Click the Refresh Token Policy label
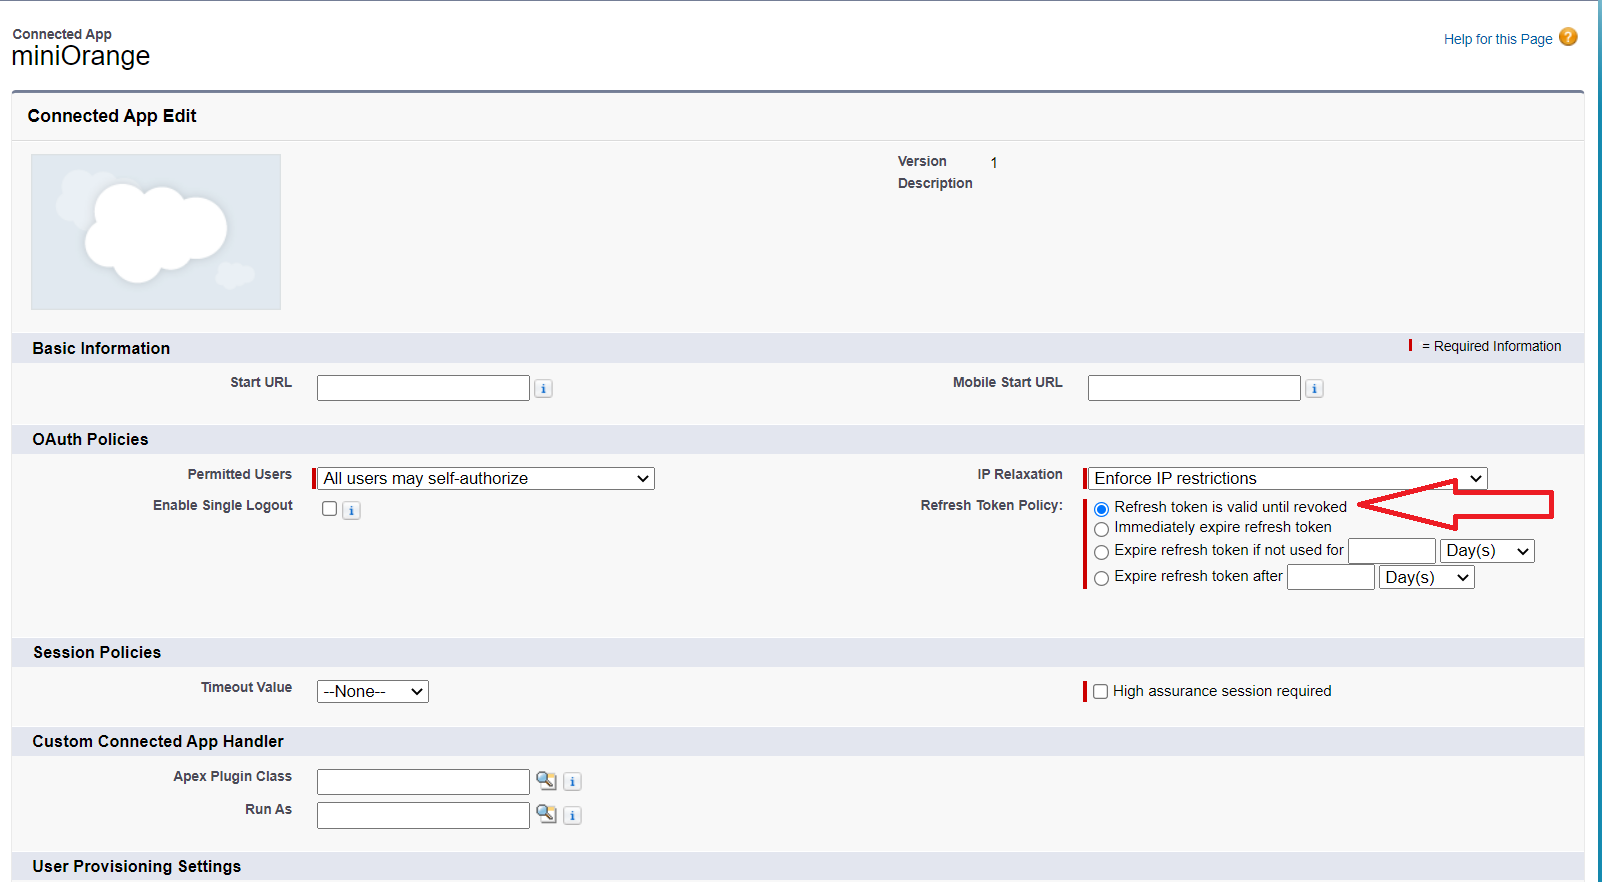The height and width of the screenshot is (882, 1602). point(992,506)
